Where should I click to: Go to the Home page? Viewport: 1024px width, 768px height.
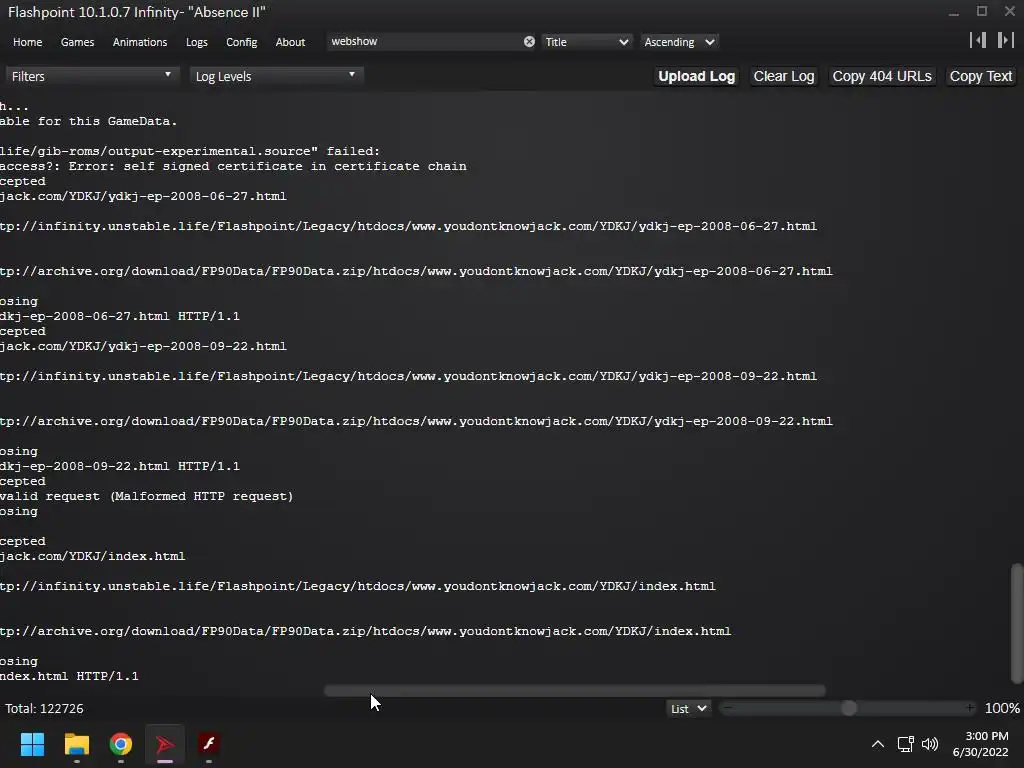(27, 42)
